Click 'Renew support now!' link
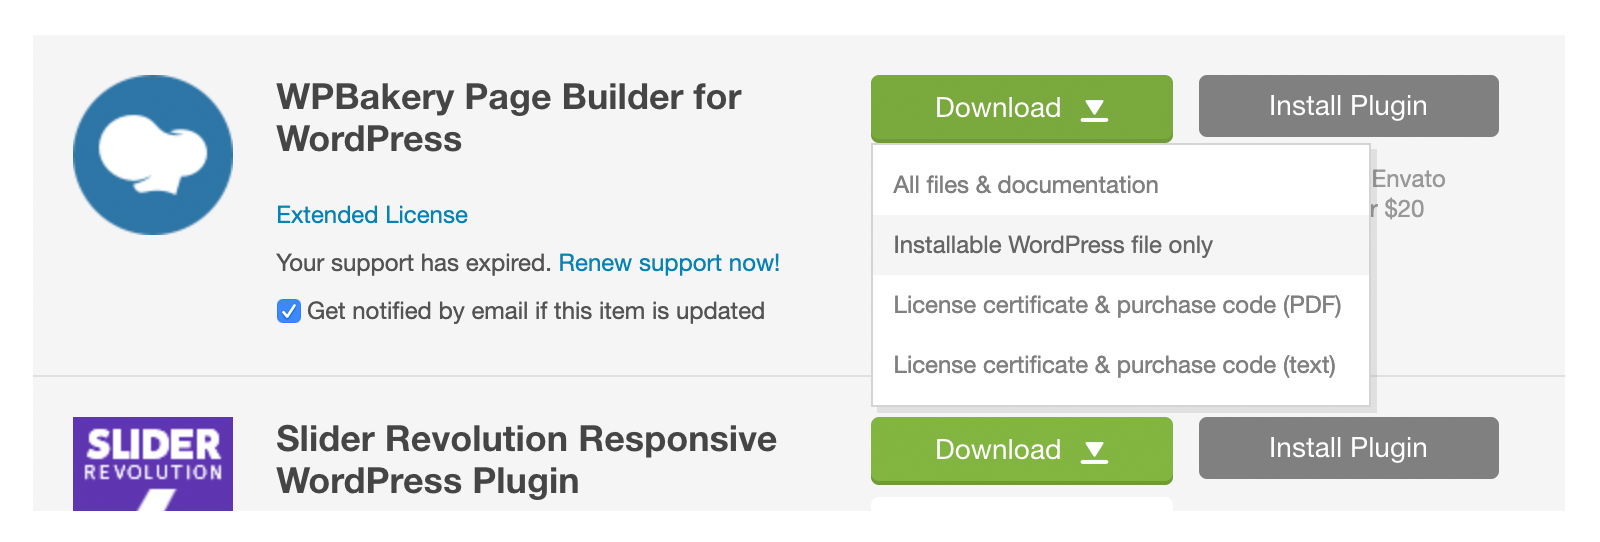1600x542 pixels. pyautogui.click(x=669, y=263)
